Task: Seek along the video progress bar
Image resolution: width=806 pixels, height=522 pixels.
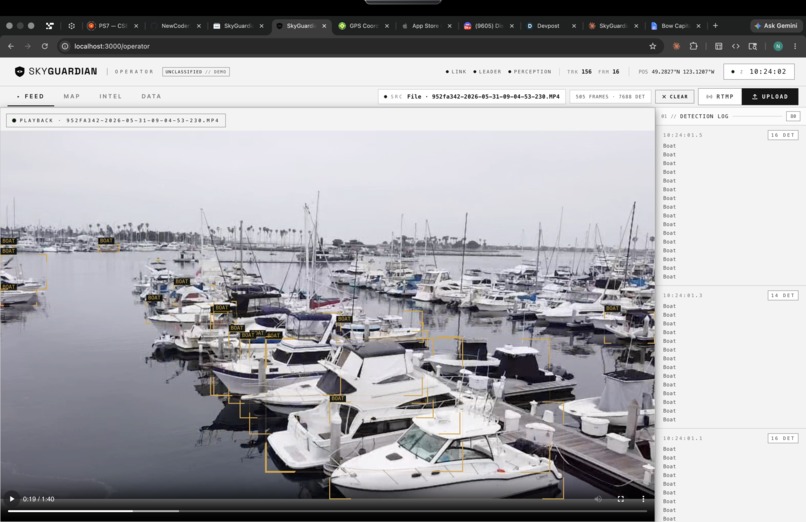Action: 327,511
